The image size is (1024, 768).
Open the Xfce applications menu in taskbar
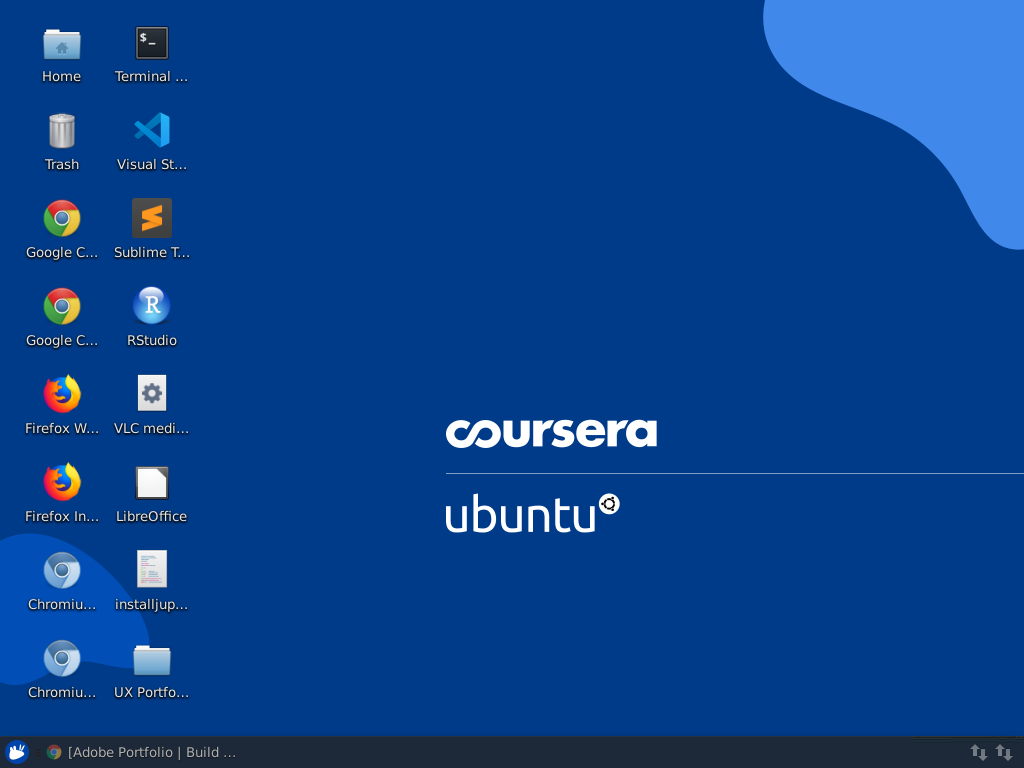(17, 752)
